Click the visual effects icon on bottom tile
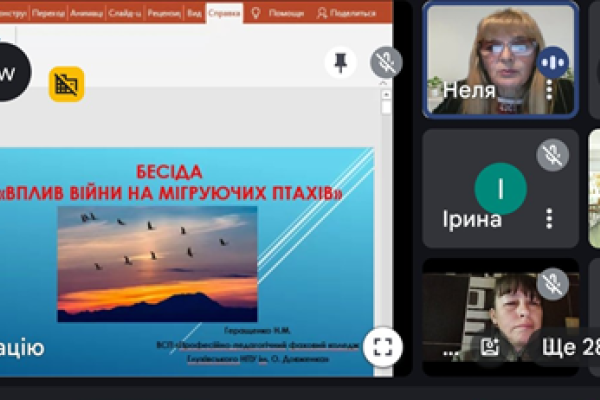600x400 pixels. (490, 346)
